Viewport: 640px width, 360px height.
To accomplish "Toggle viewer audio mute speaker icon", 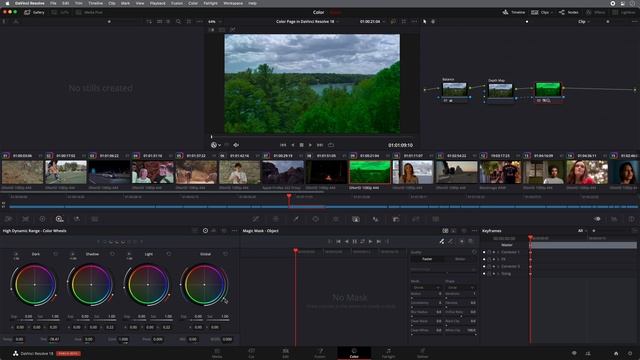I will click(236, 145).
